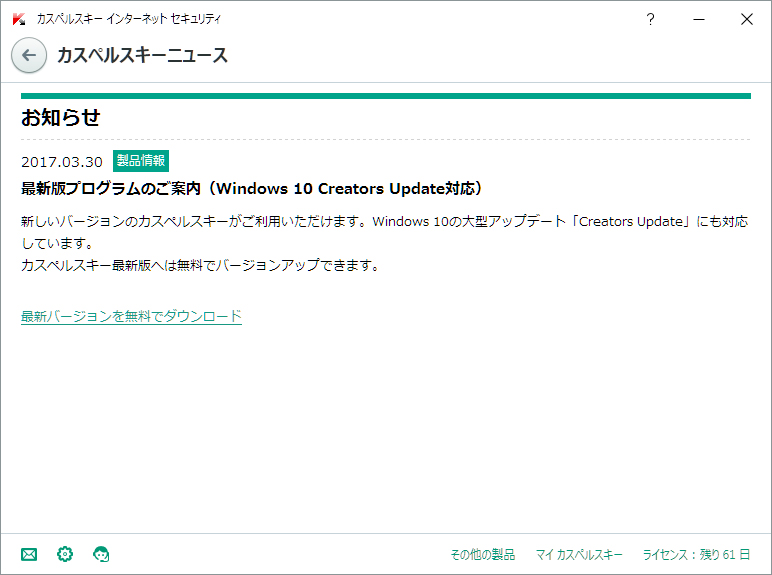Open settings via the gear icon
Screen dimensions: 772x575
(x=65, y=554)
